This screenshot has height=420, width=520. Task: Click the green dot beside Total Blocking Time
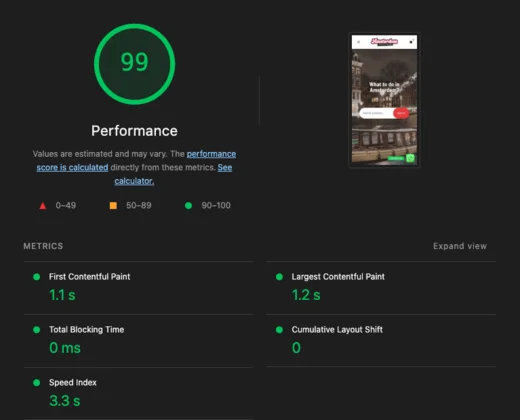click(37, 330)
